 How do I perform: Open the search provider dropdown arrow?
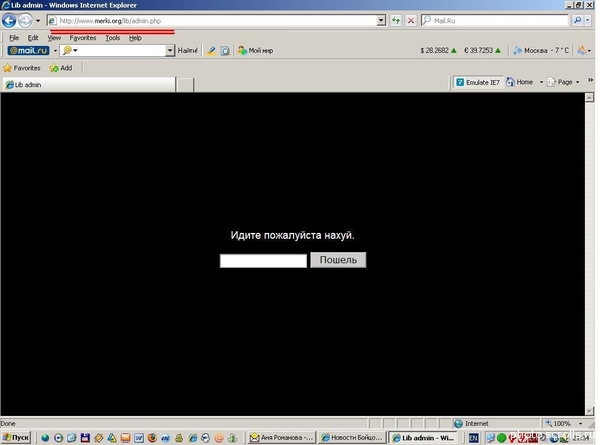click(x=588, y=21)
